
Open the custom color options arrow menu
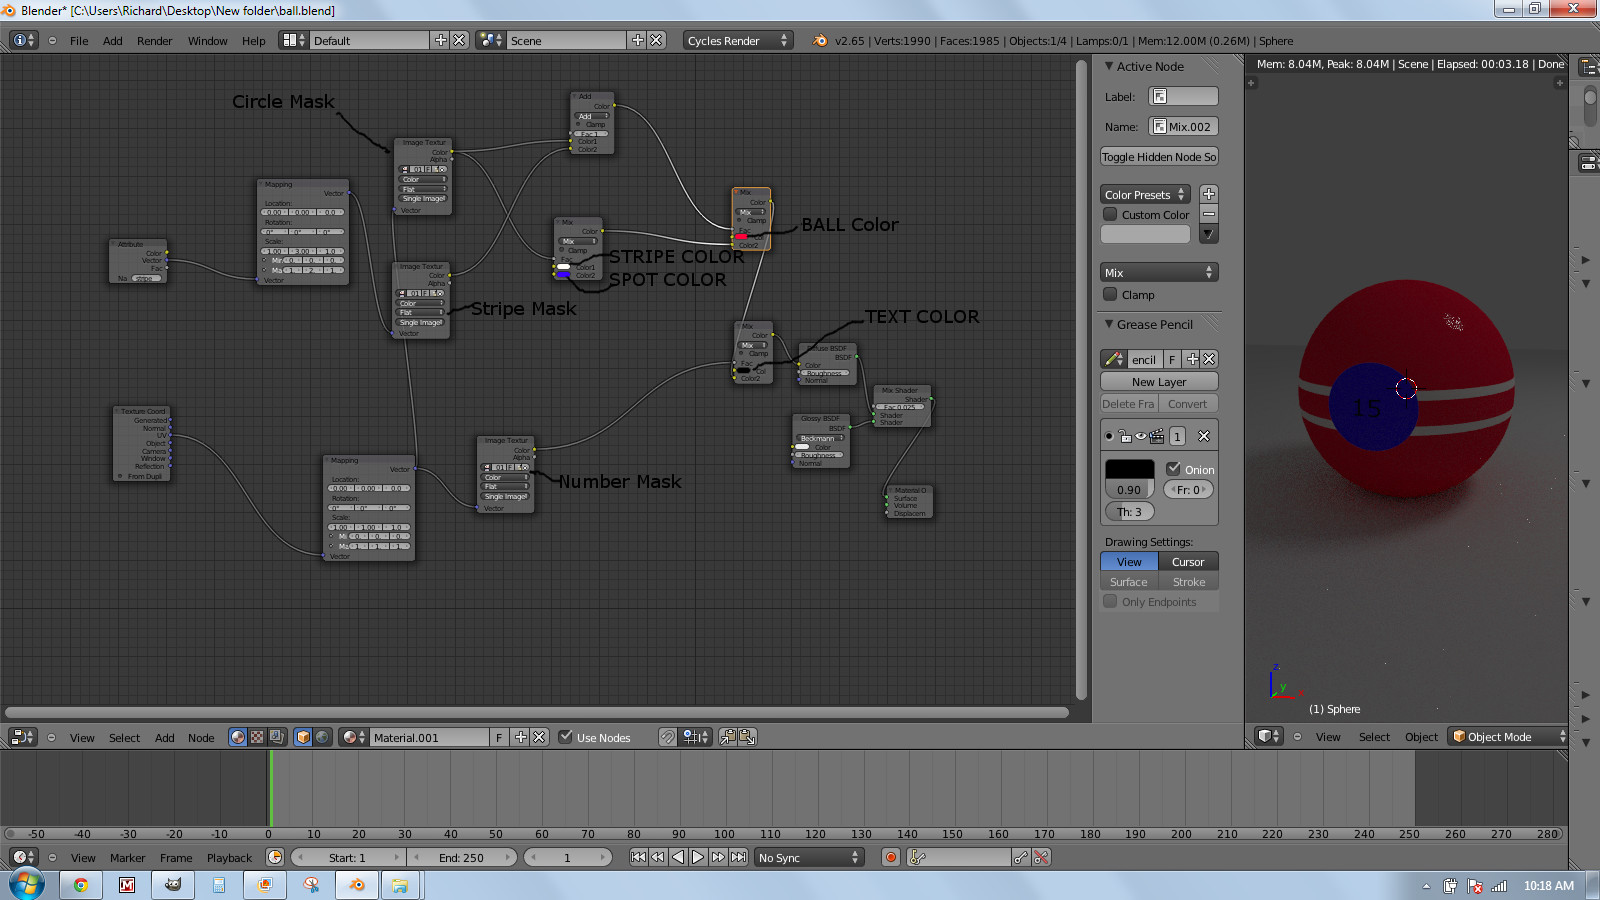click(x=1209, y=234)
